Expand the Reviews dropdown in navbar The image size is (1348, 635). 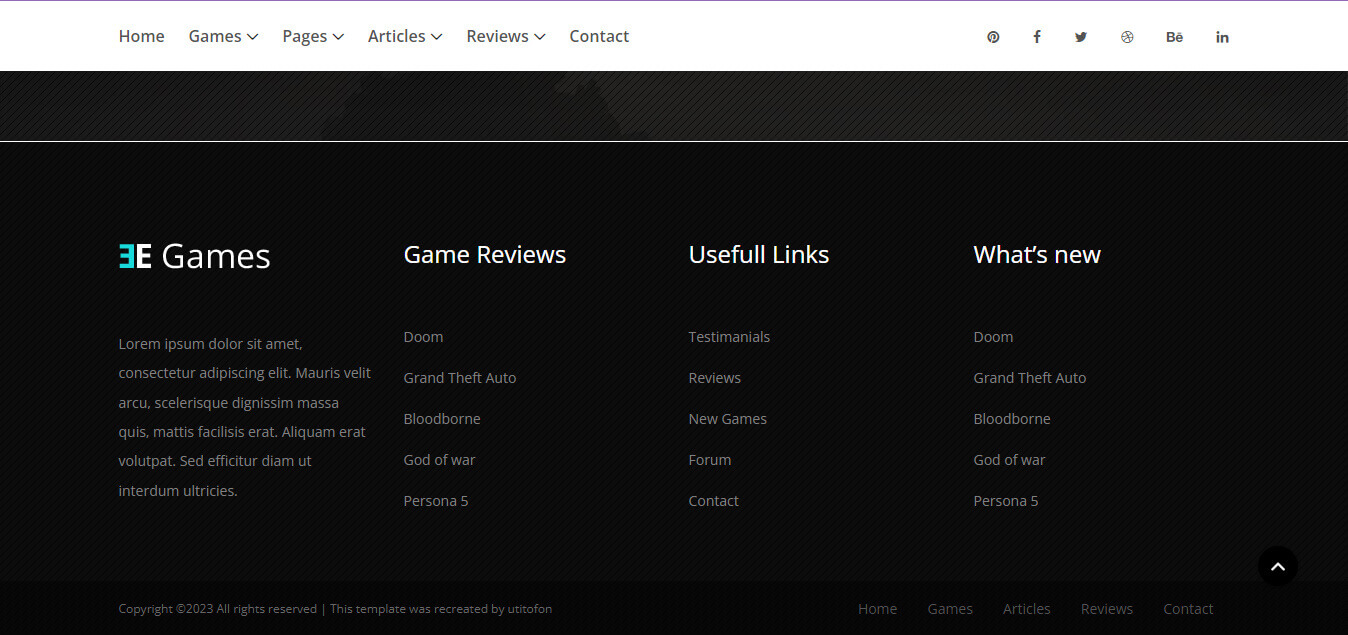click(506, 36)
